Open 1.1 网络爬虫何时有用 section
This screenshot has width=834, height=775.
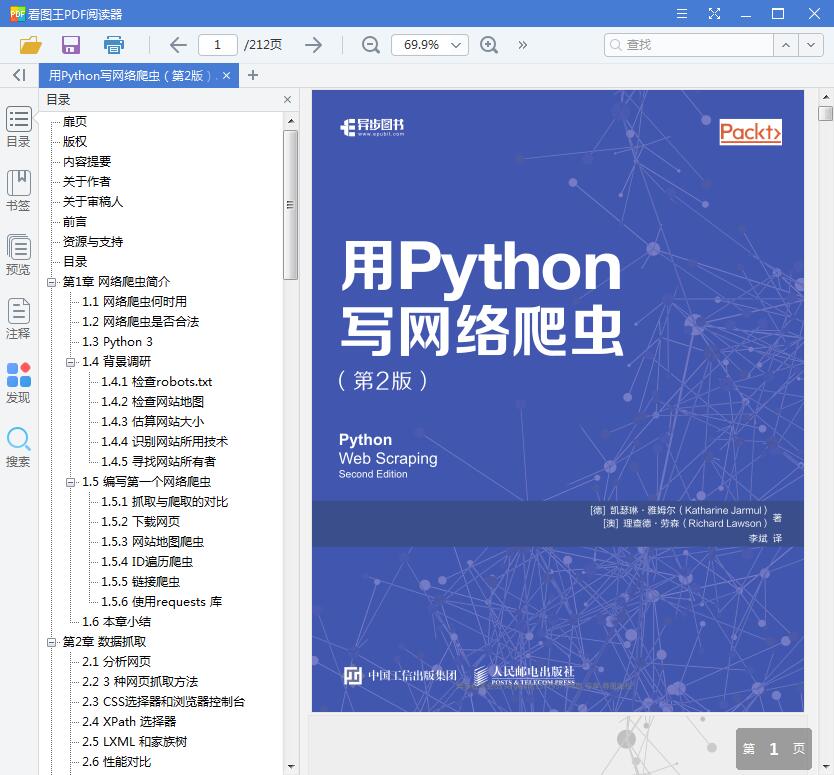coord(134,302)
